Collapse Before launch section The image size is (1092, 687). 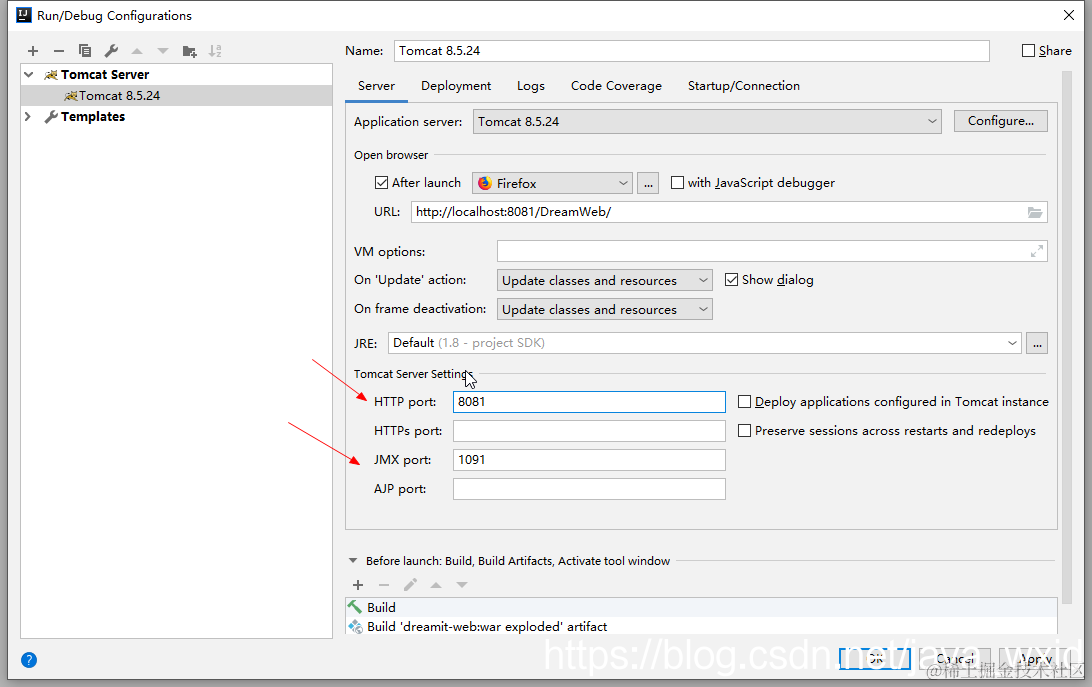coord(353,560)
